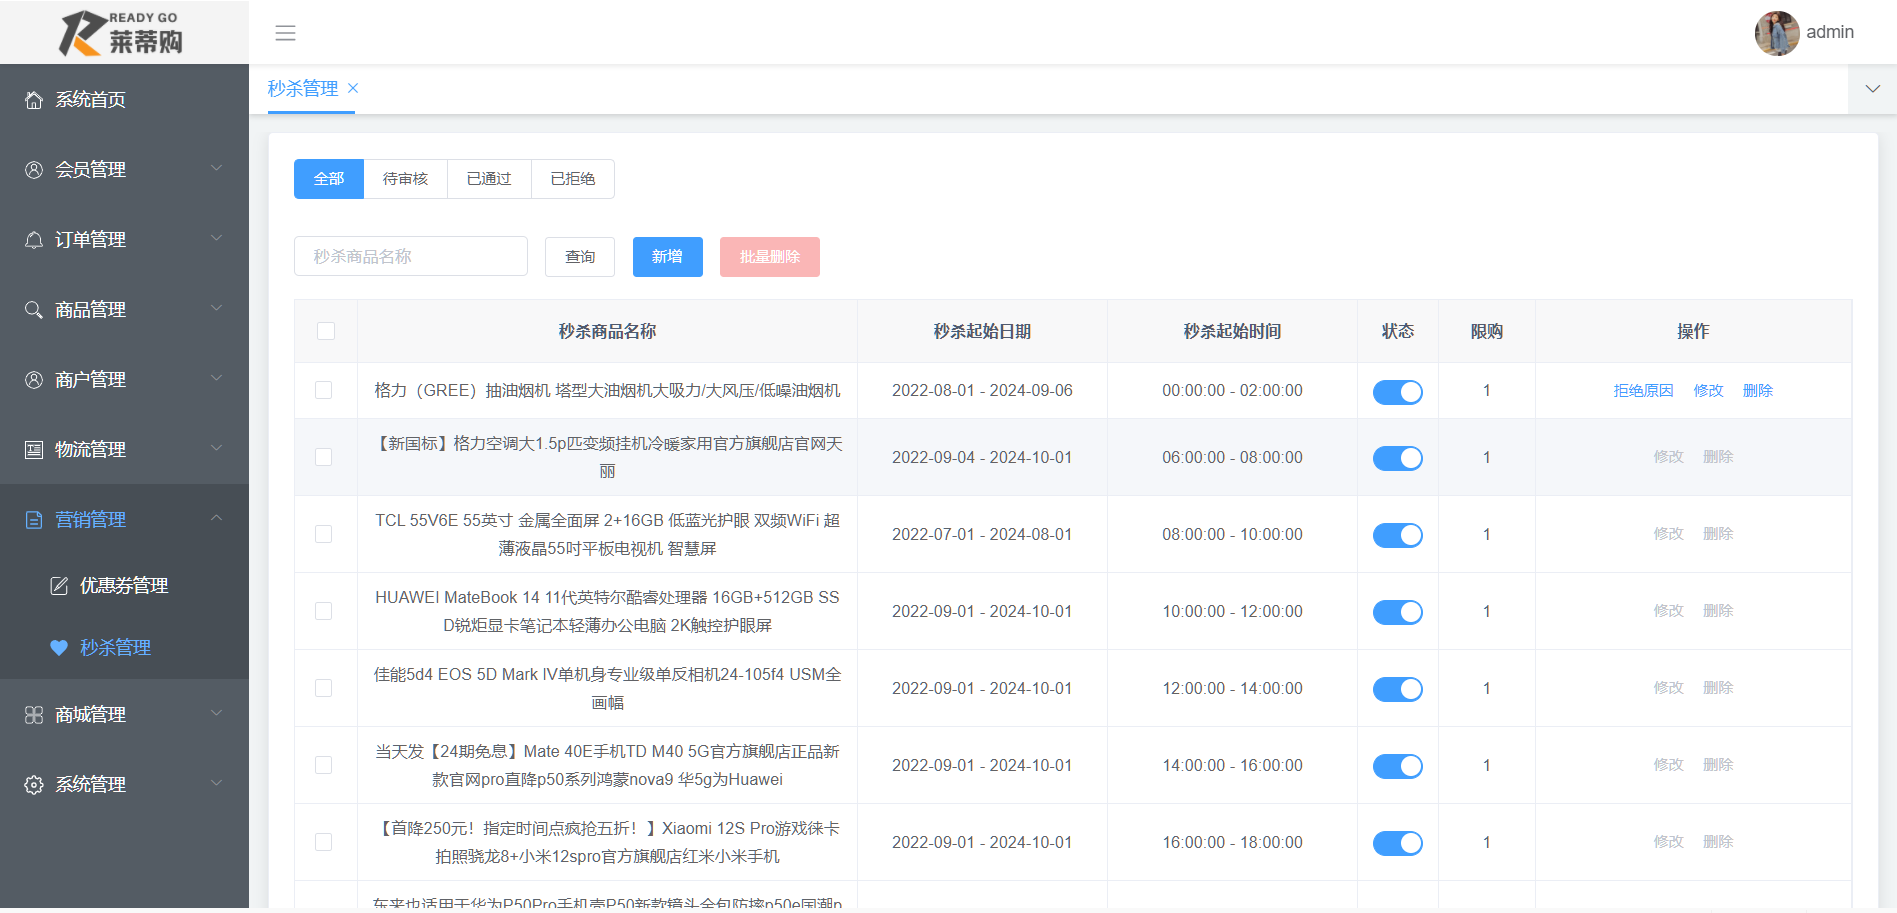1897x913 pixels.
Task: Click the admin avatar picture
Action: pyautogui.click(x=1777, y=33)
